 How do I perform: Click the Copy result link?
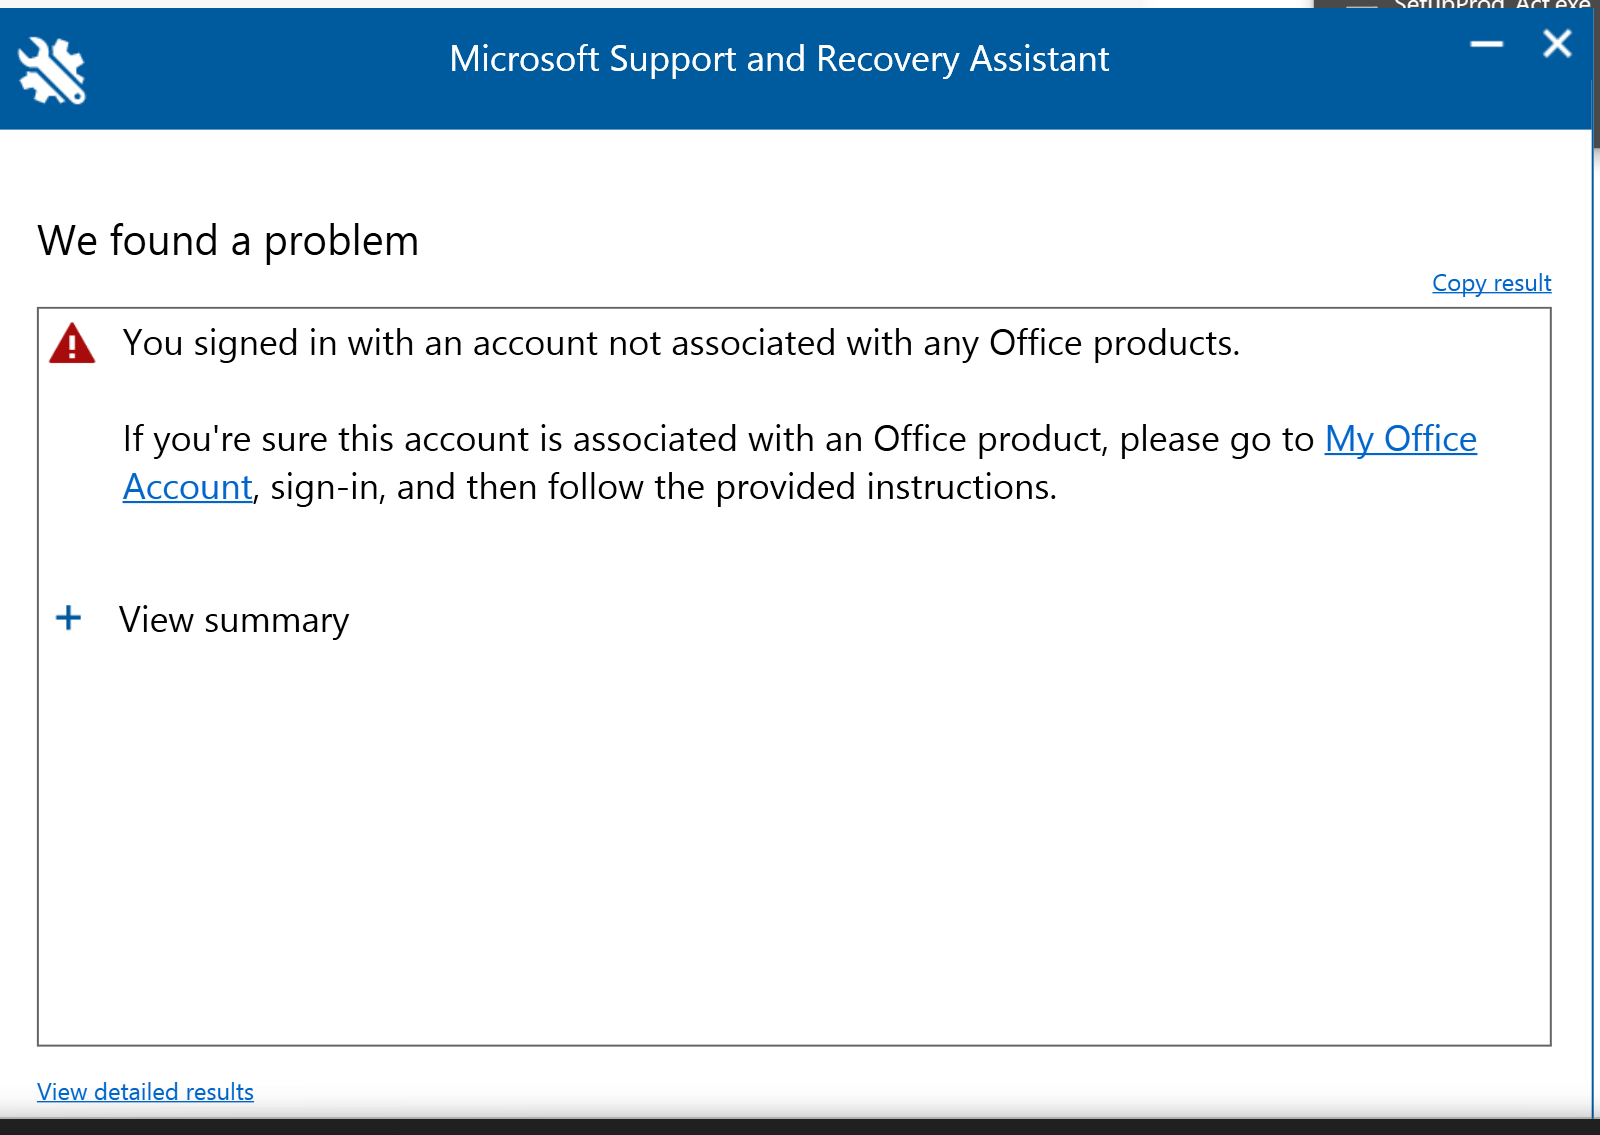pyautogui.click(x=1491, y=283)
